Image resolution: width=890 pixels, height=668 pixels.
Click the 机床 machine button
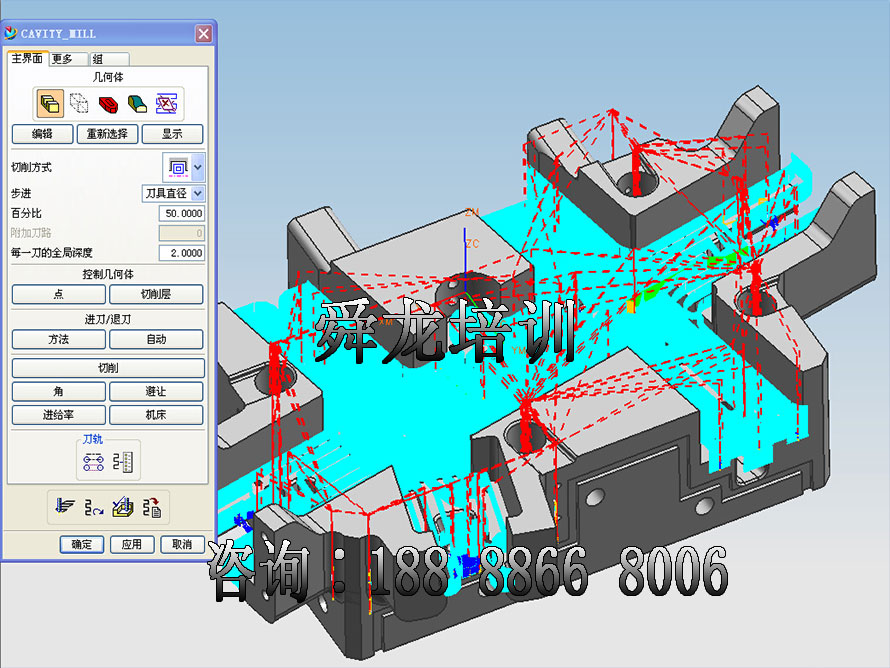(x=156, y=415)
